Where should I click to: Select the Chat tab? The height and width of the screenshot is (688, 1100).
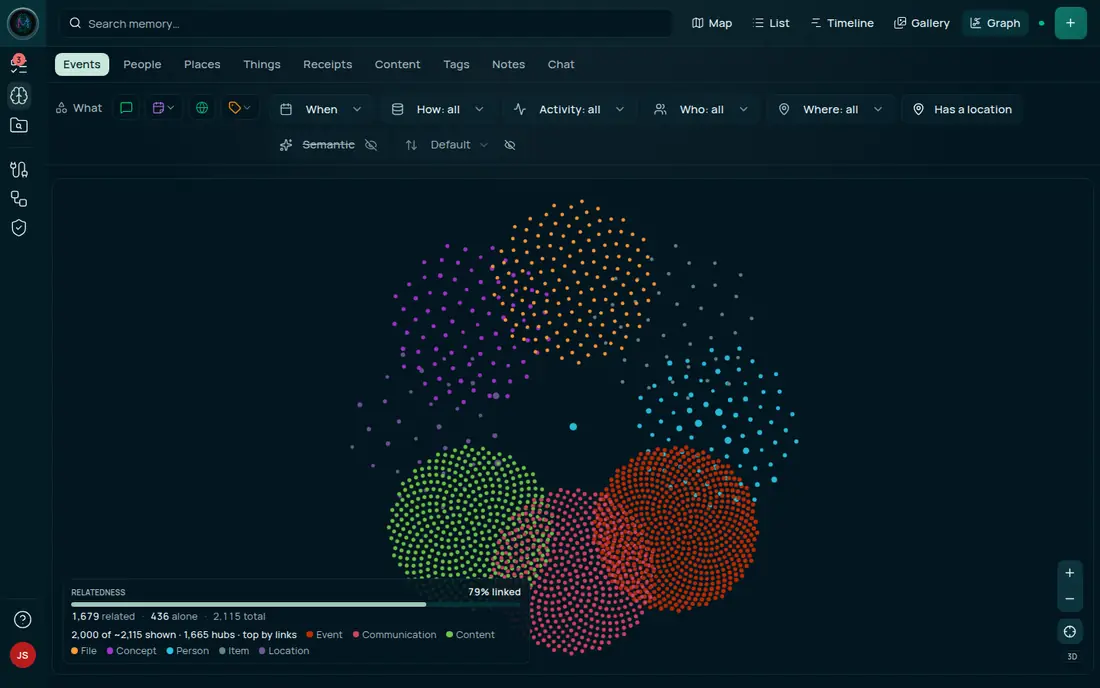tap(561, 65)
